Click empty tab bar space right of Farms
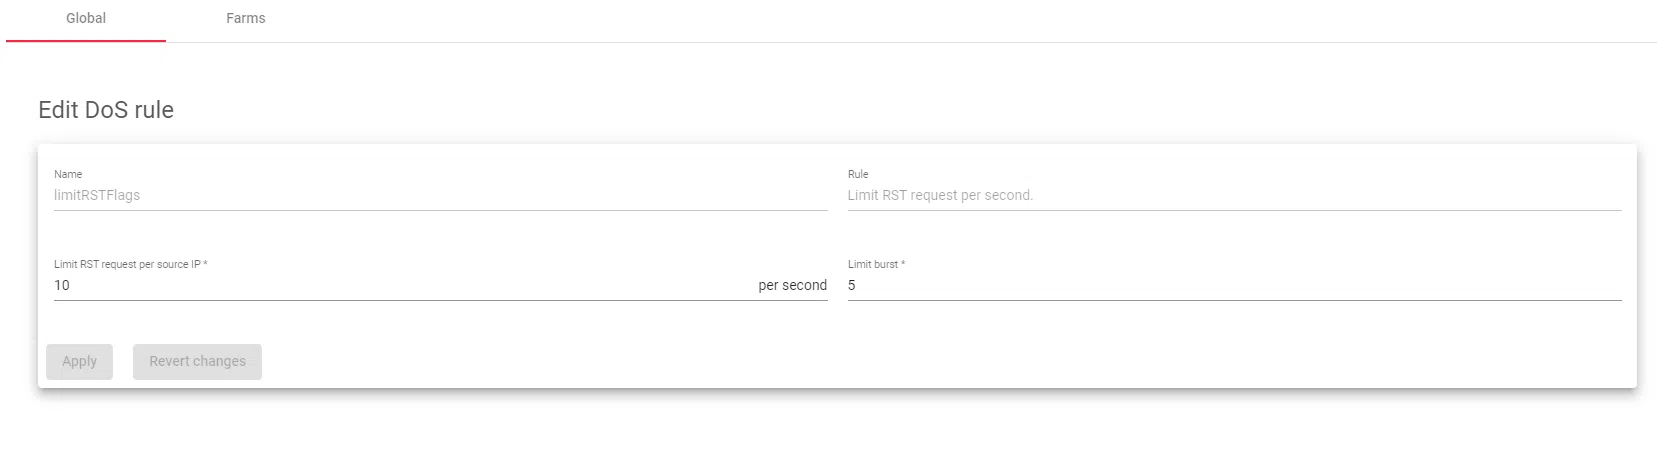1657x463 pixels. (900, 18)
